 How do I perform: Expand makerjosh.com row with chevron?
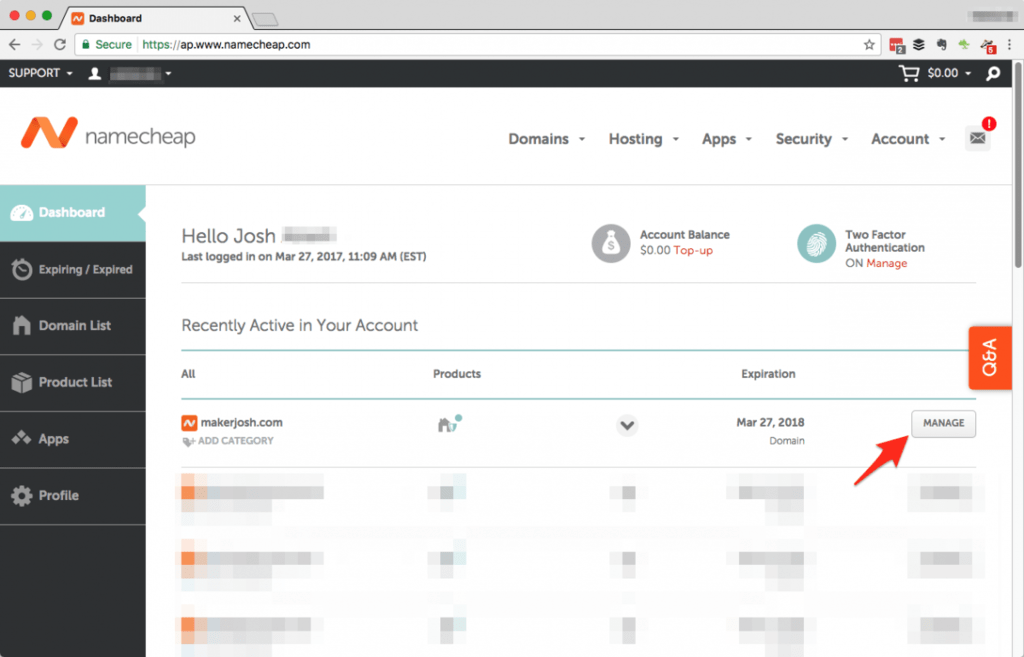(627, 426)
